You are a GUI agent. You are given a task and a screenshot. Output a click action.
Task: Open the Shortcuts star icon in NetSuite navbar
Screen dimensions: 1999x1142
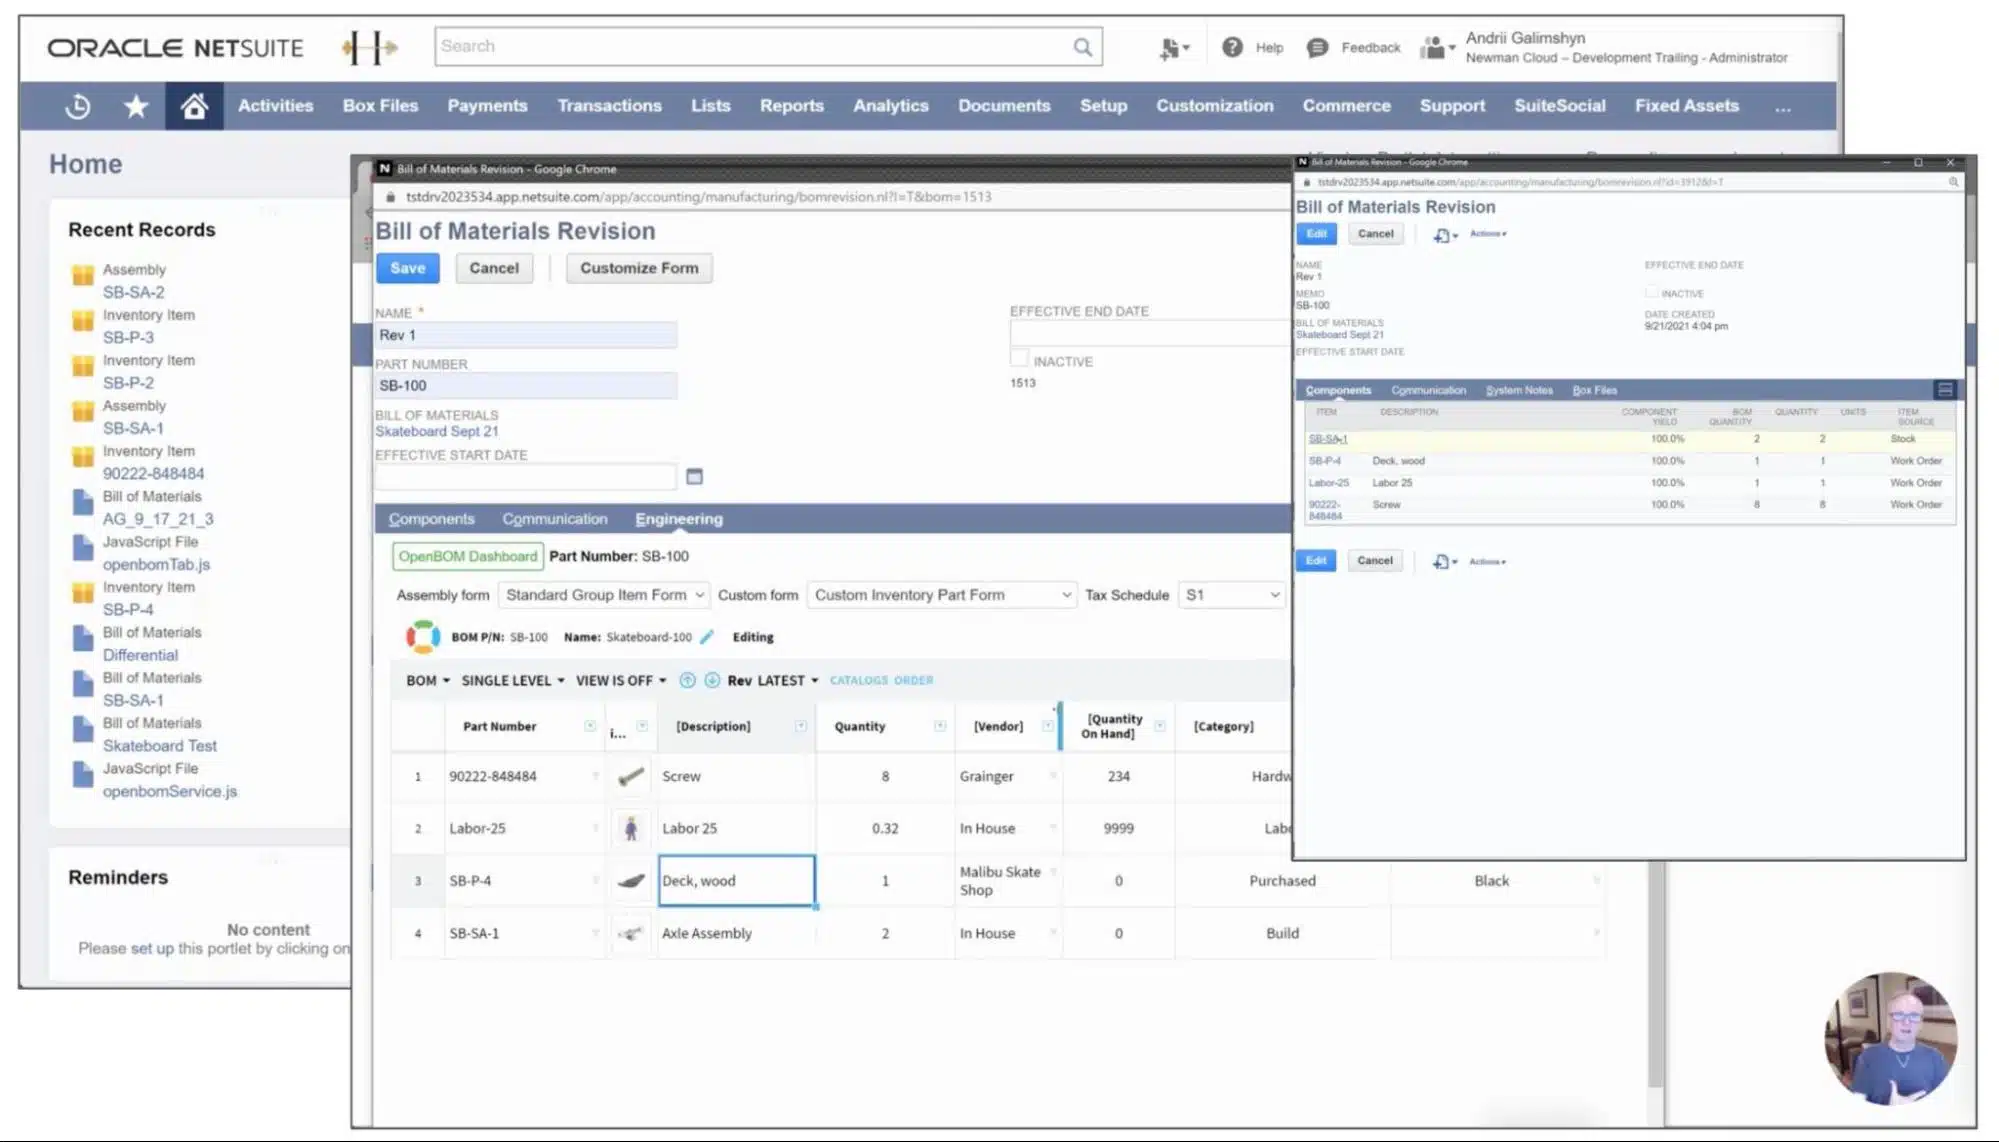pos(136,106)
